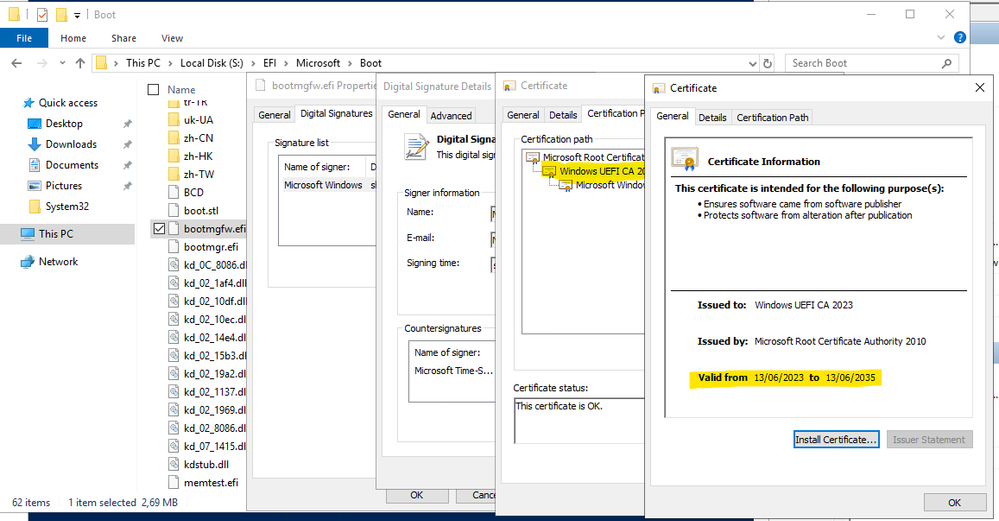Select the uk-UA folder icon
This screenshot has width=999, height=521.
[173, 120]
